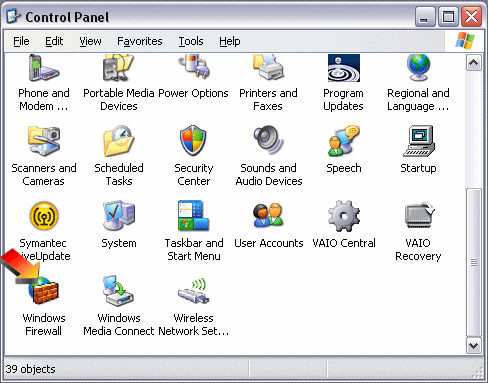Select the "Security Center" label
Viewport: 488px width, 383px height.
click(194, 174)
